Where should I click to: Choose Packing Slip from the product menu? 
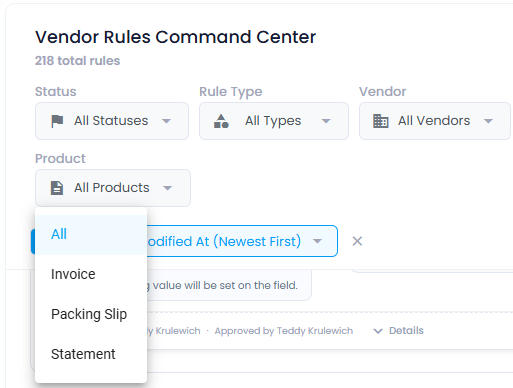click(91, 314)
